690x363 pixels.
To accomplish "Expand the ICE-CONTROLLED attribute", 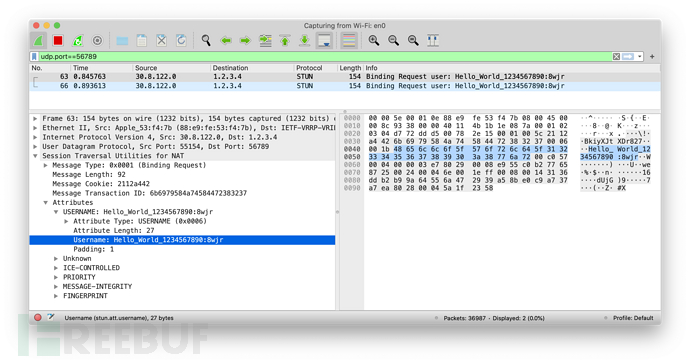I will coord(56,268).
